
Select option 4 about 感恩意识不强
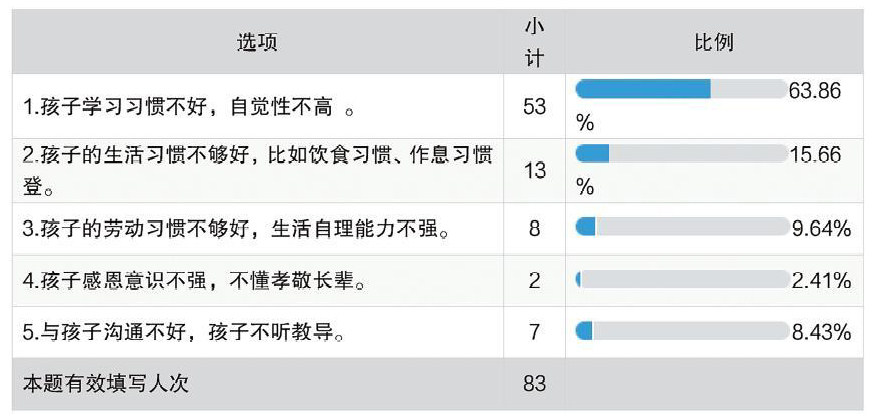pyautogui.click(x=195, y=280)
